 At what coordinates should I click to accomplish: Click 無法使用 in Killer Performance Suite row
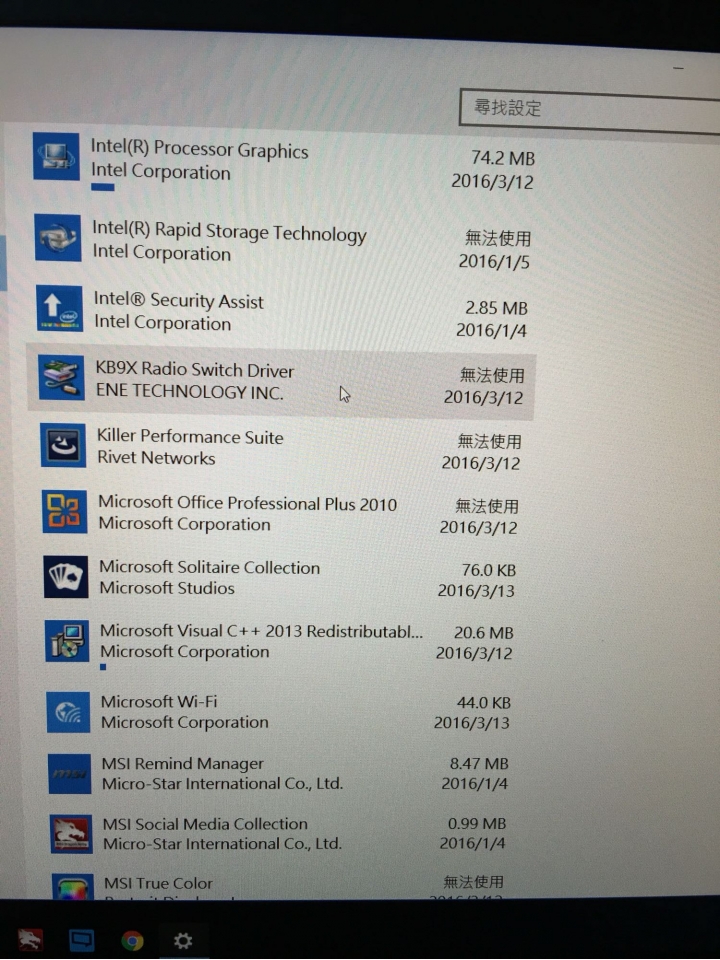[x=489, y=441]
